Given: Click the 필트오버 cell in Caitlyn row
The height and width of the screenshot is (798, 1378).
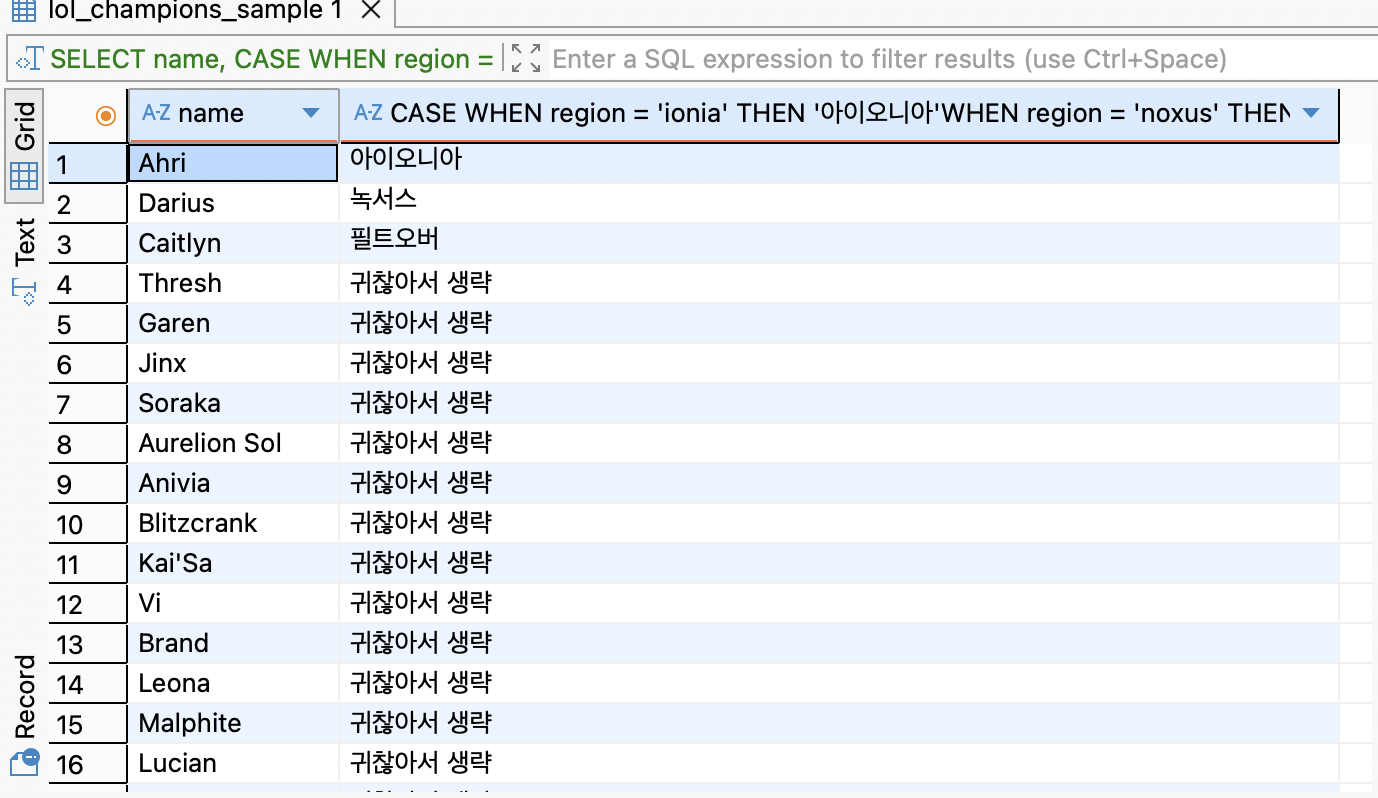Looking at the screenshot, I should click(839, 243).
